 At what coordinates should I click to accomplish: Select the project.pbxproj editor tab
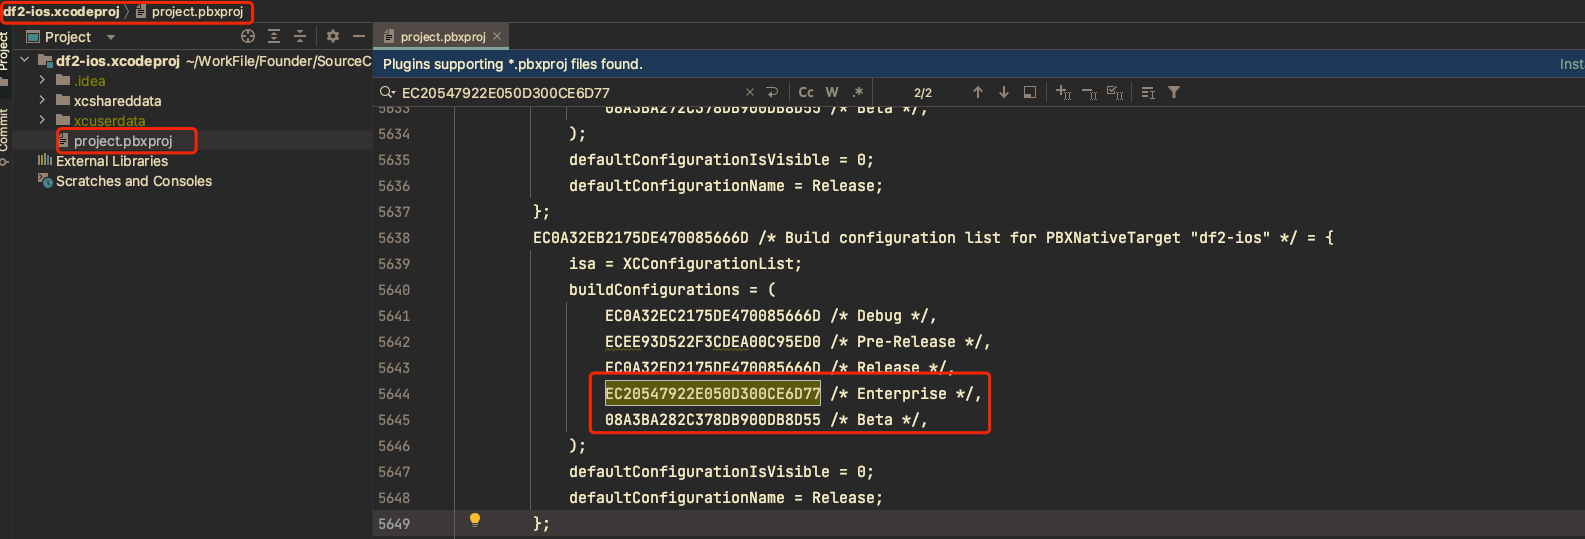click(442, 37)
